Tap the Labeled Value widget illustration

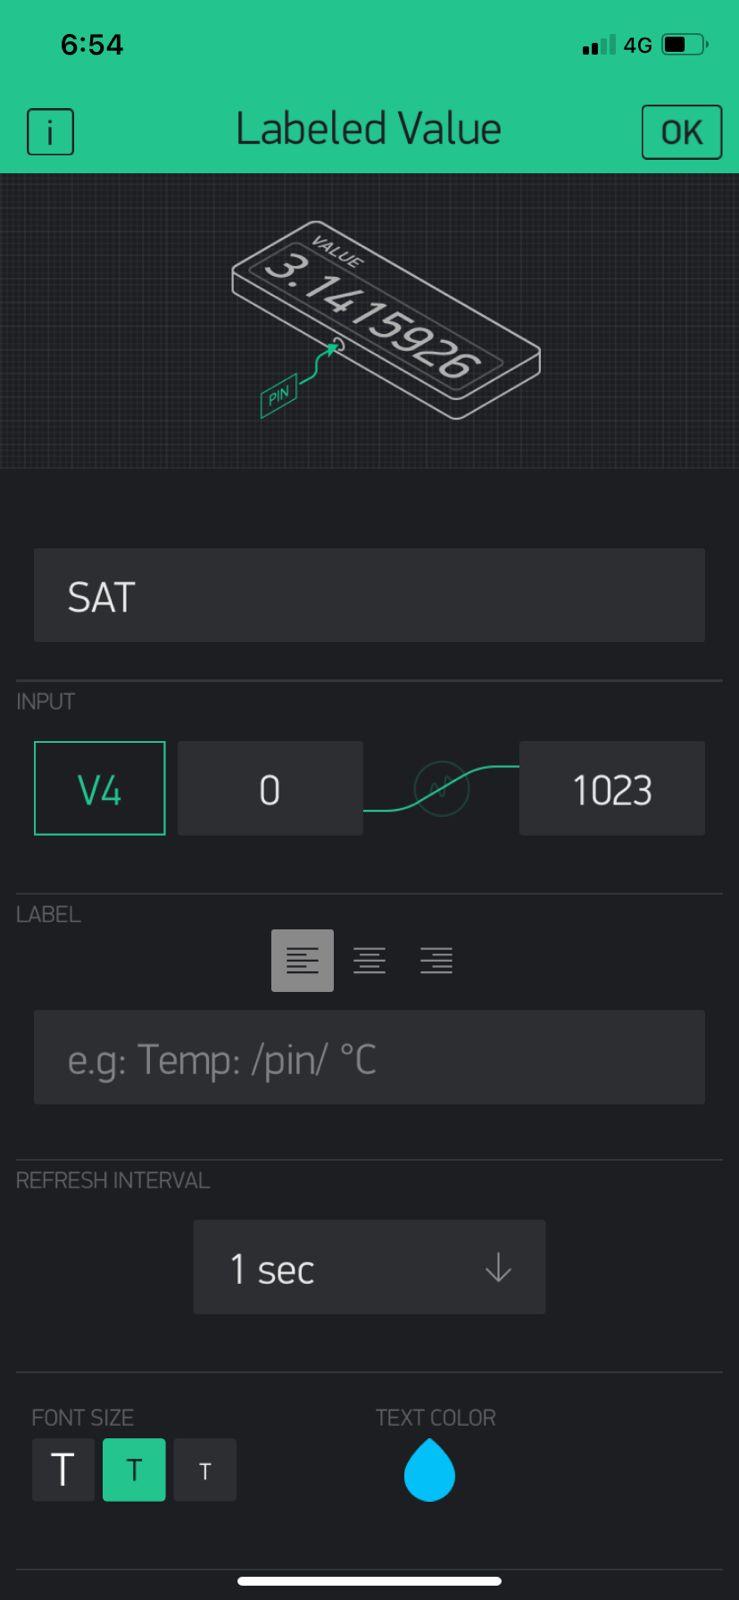[x=386, y=318]
